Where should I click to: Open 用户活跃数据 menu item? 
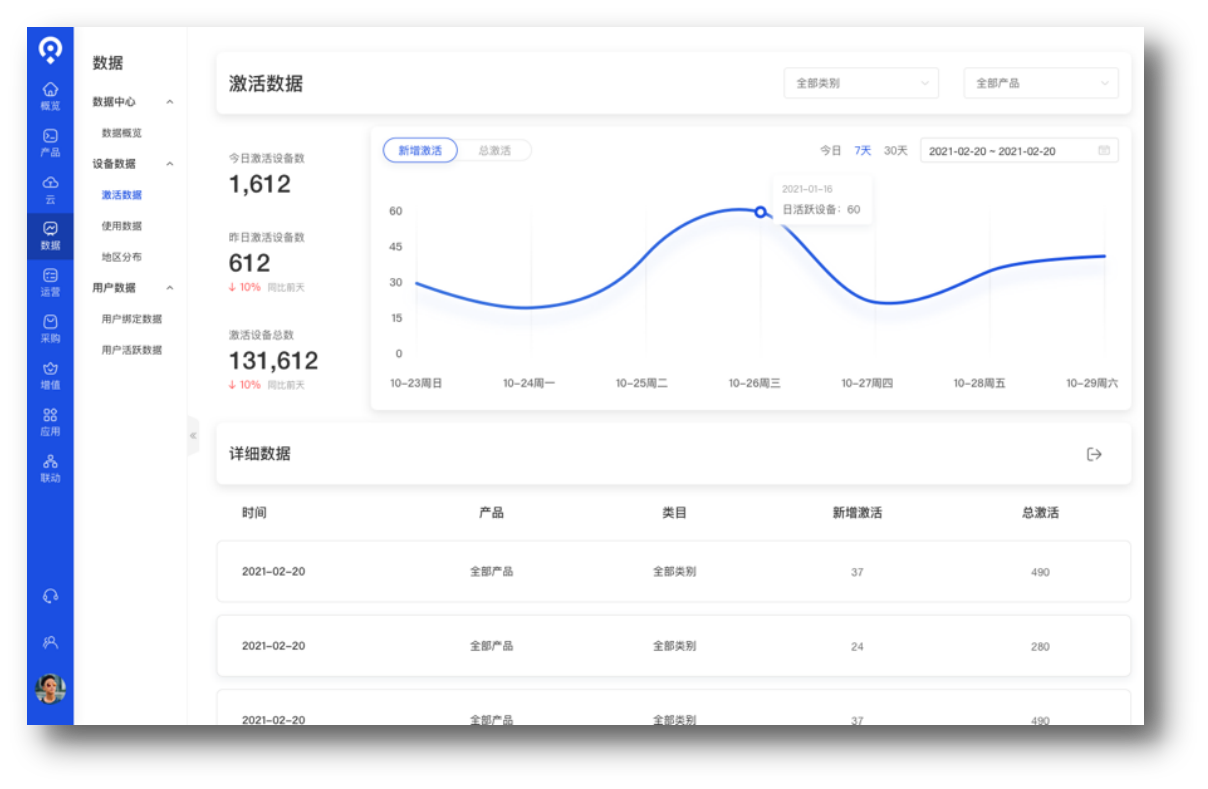[x=132, y=350]
